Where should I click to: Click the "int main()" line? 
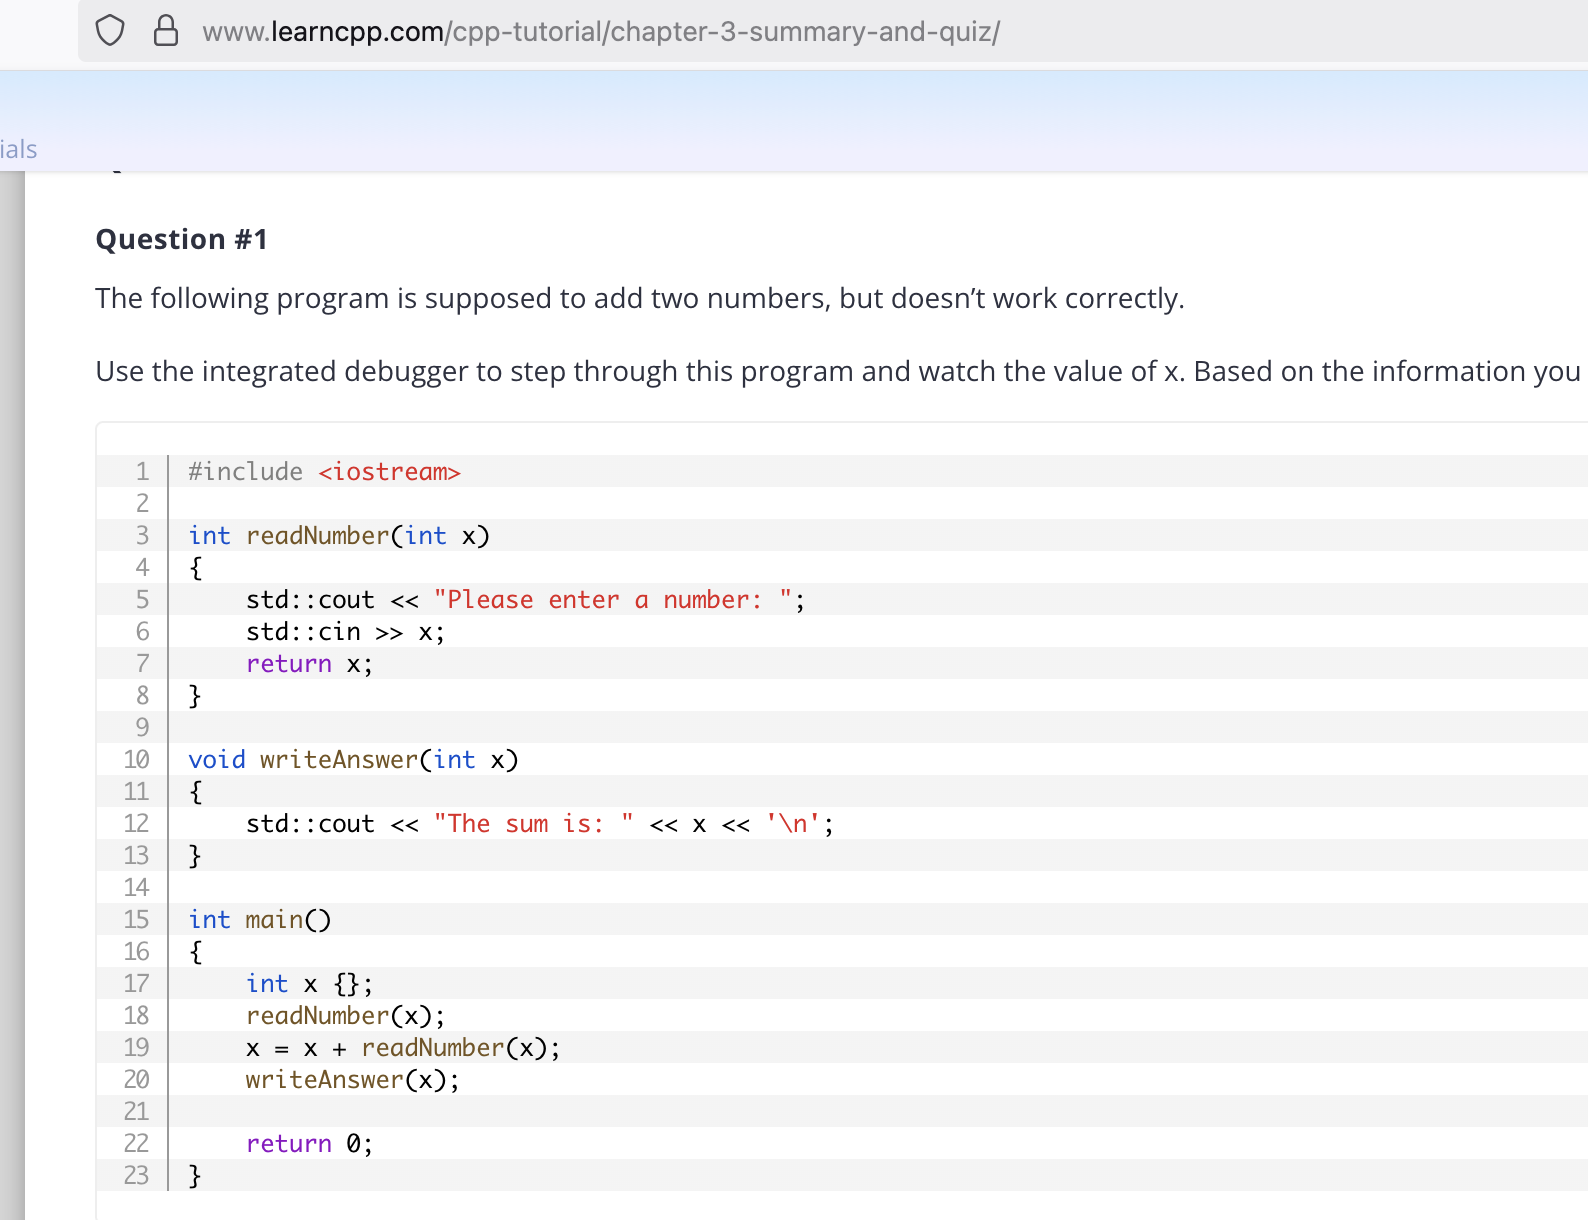click(x=260, y=920)
